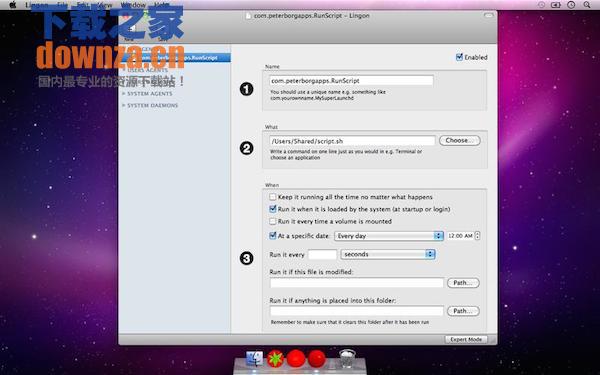Screen dimensions: 600x375
Task: Open the Lingon application menu
Action: pyautogui.click(x=37, y=5)
